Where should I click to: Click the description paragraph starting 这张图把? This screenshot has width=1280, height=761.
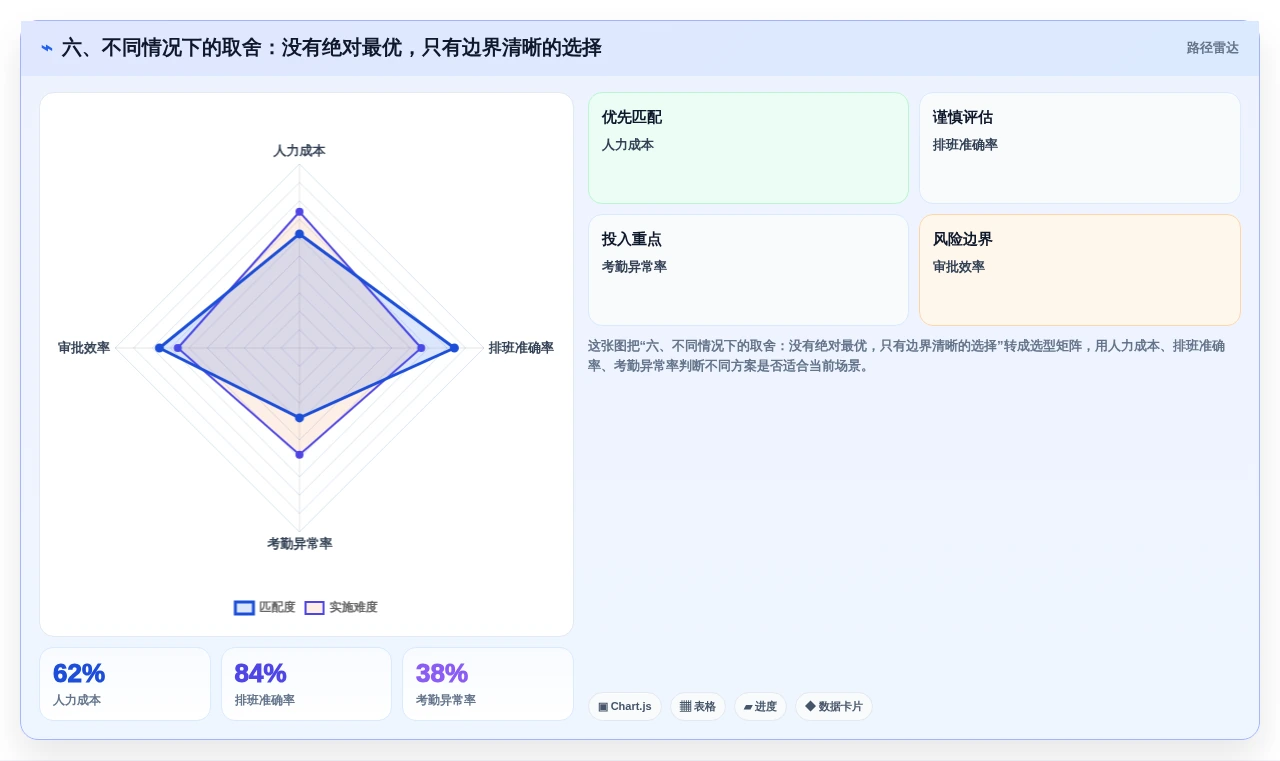[x=906, y=356]
